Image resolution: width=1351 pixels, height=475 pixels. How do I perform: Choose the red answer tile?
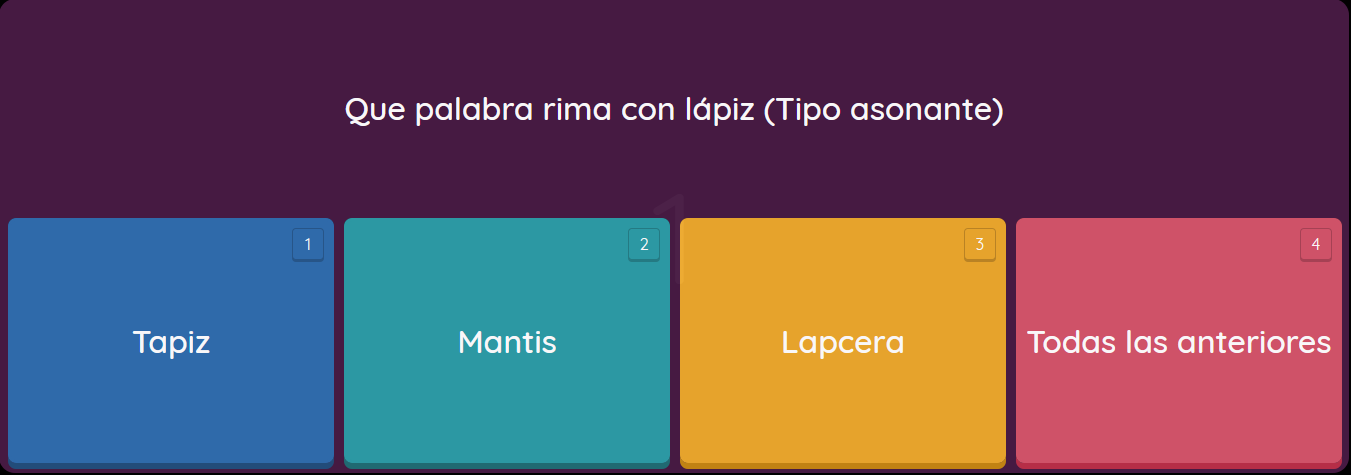coord(1179,342)
